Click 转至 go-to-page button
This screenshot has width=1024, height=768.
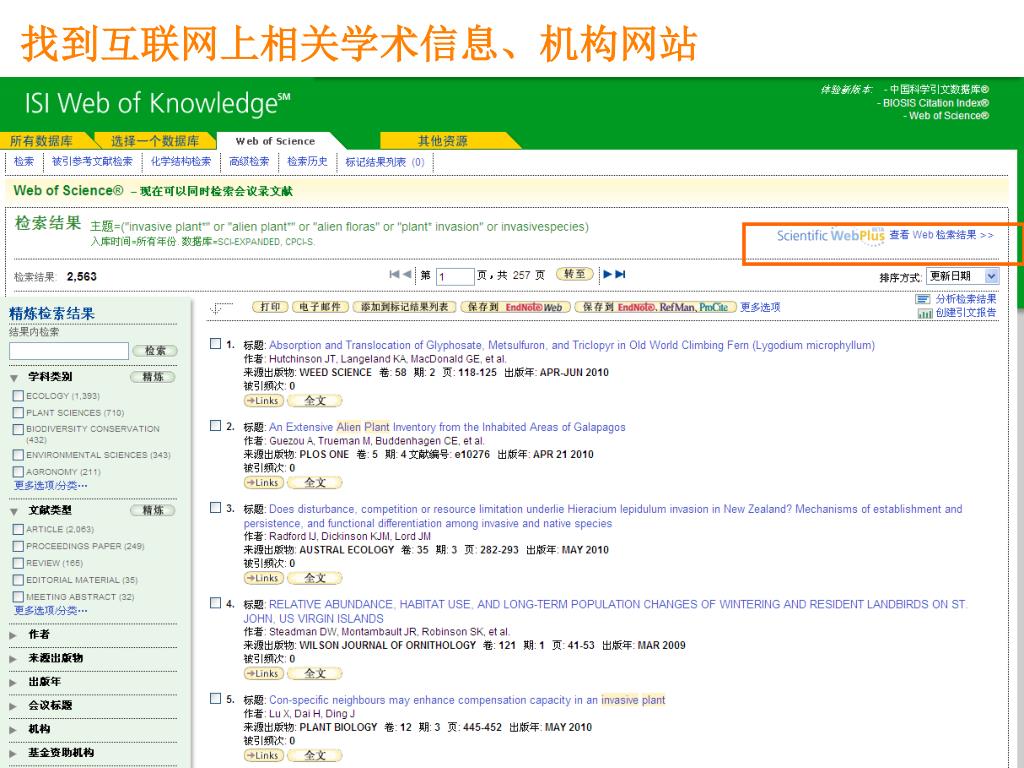(575, 274)
